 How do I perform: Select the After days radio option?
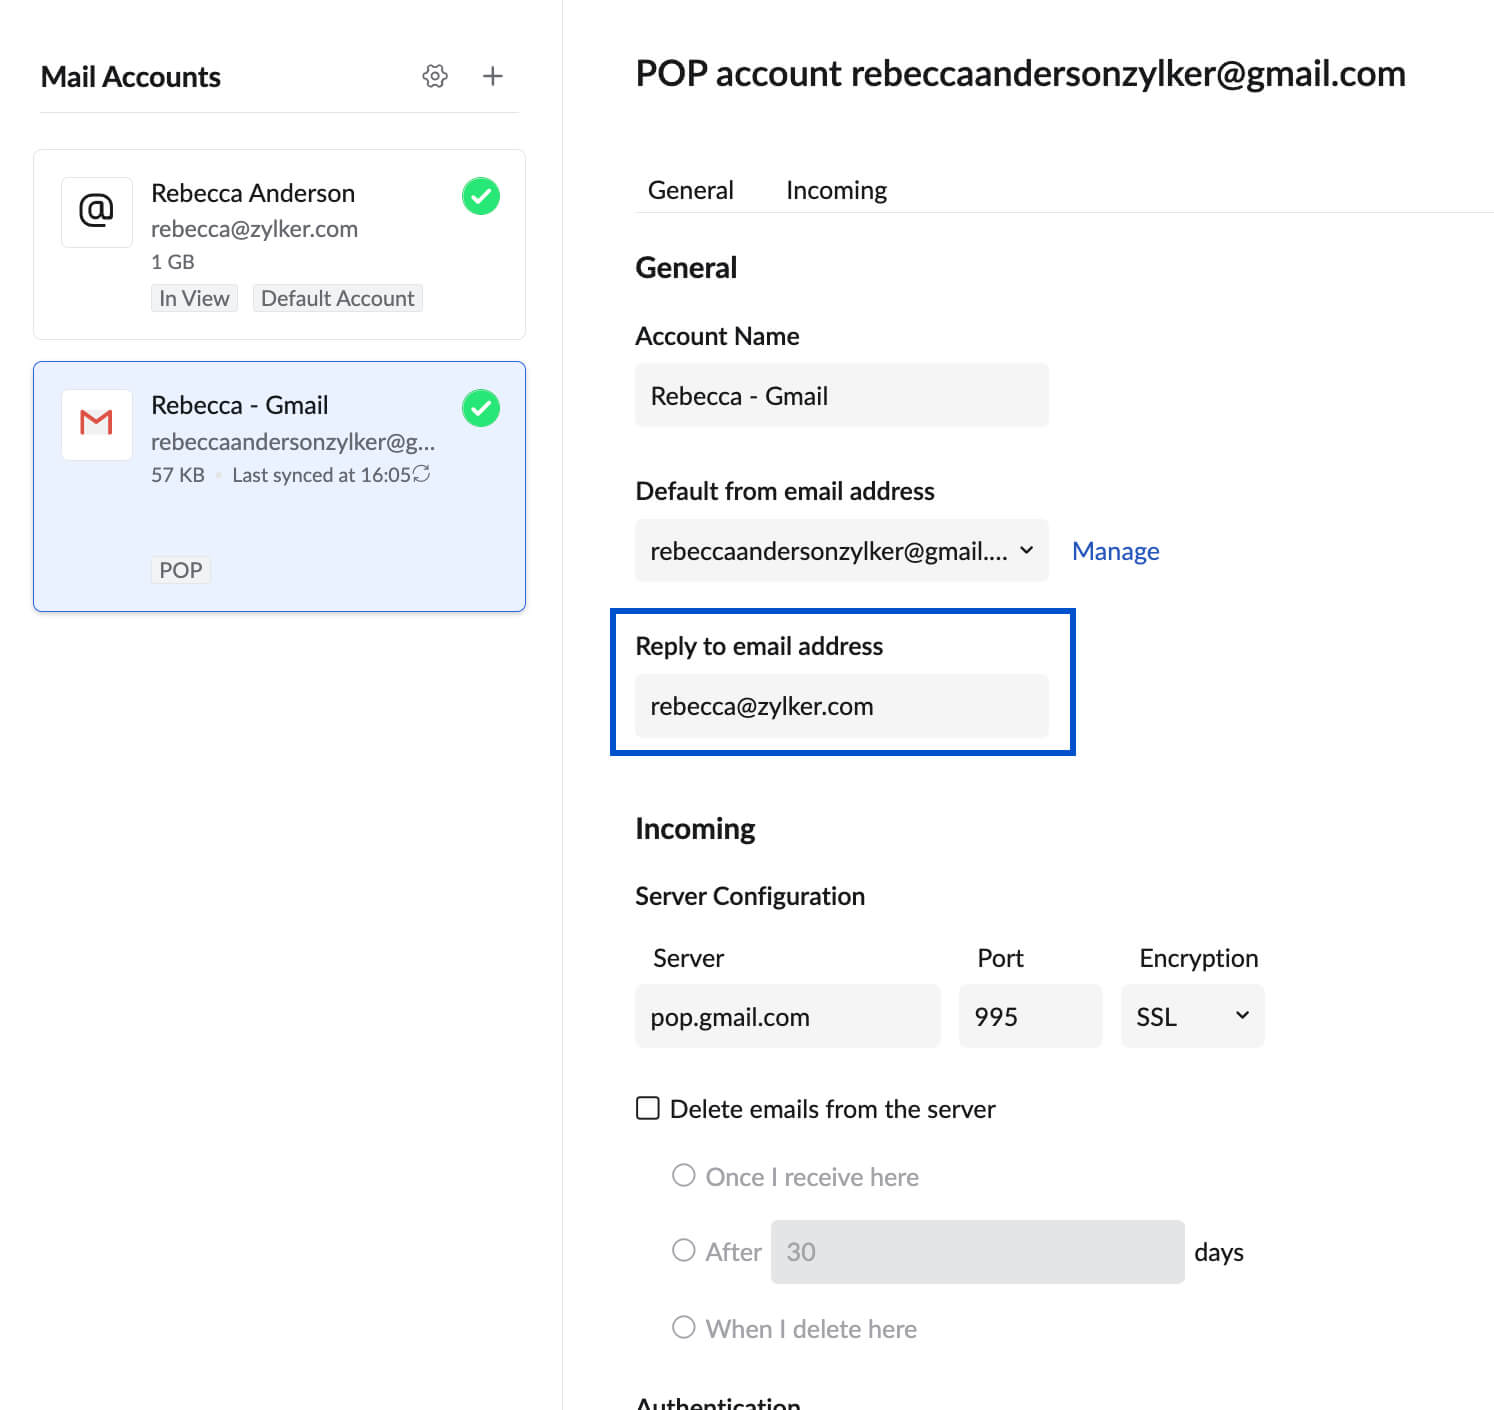(684, 1250)
